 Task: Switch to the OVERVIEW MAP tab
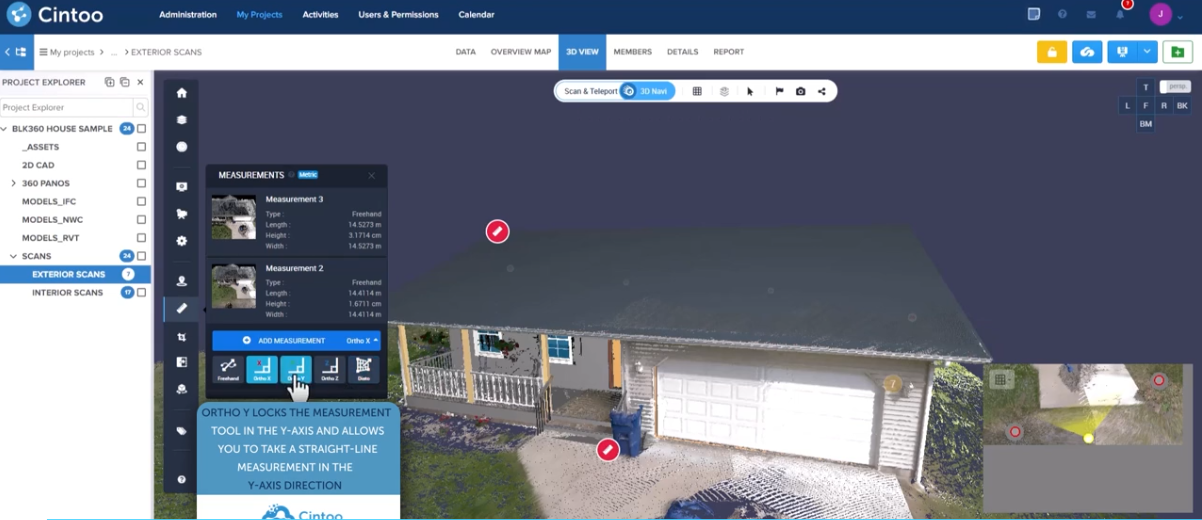tap(520, 52)
